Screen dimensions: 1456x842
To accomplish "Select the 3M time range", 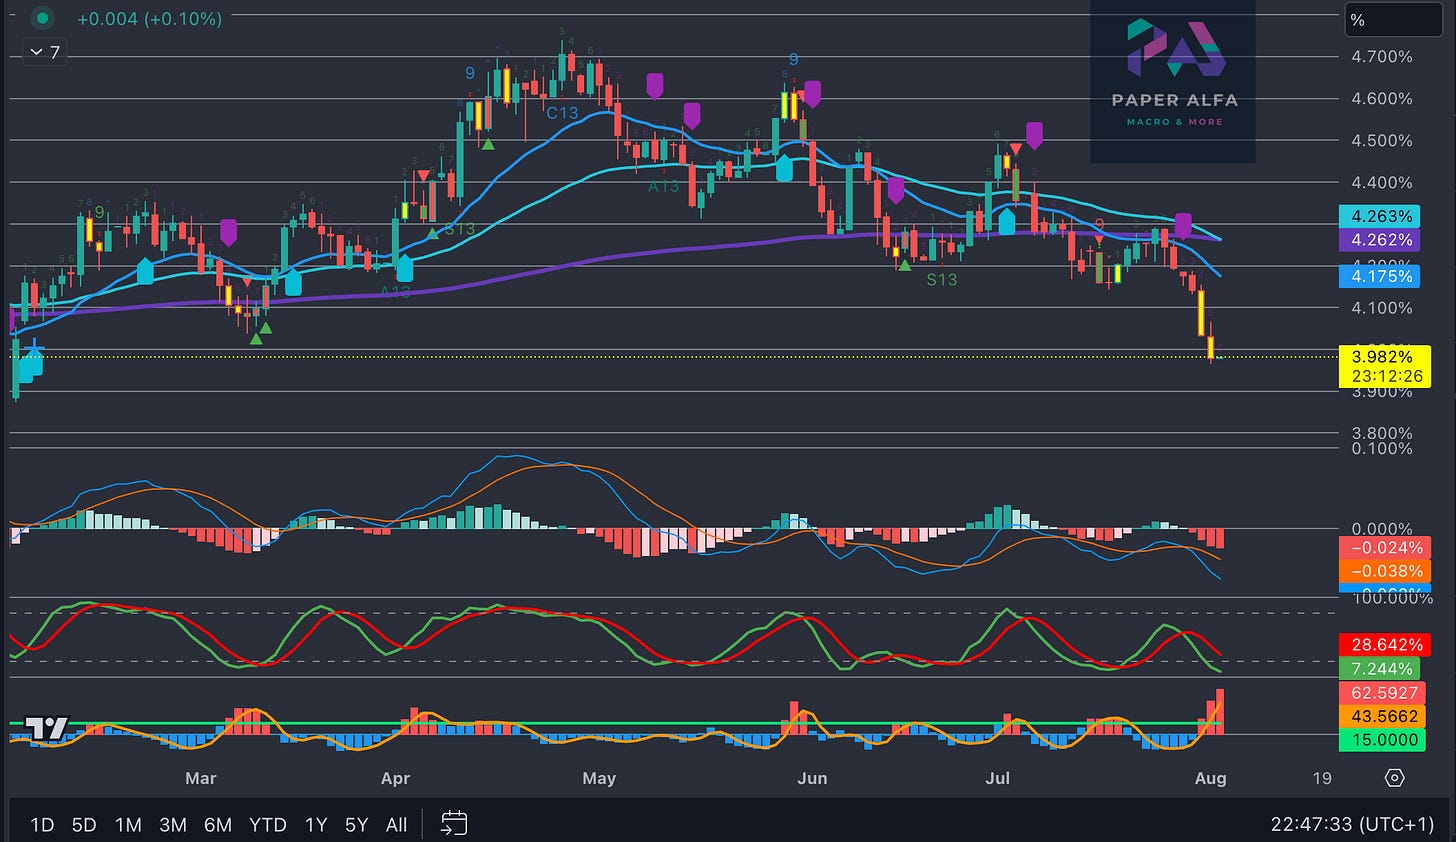I will pyautogui.click(x=173, y=825).
